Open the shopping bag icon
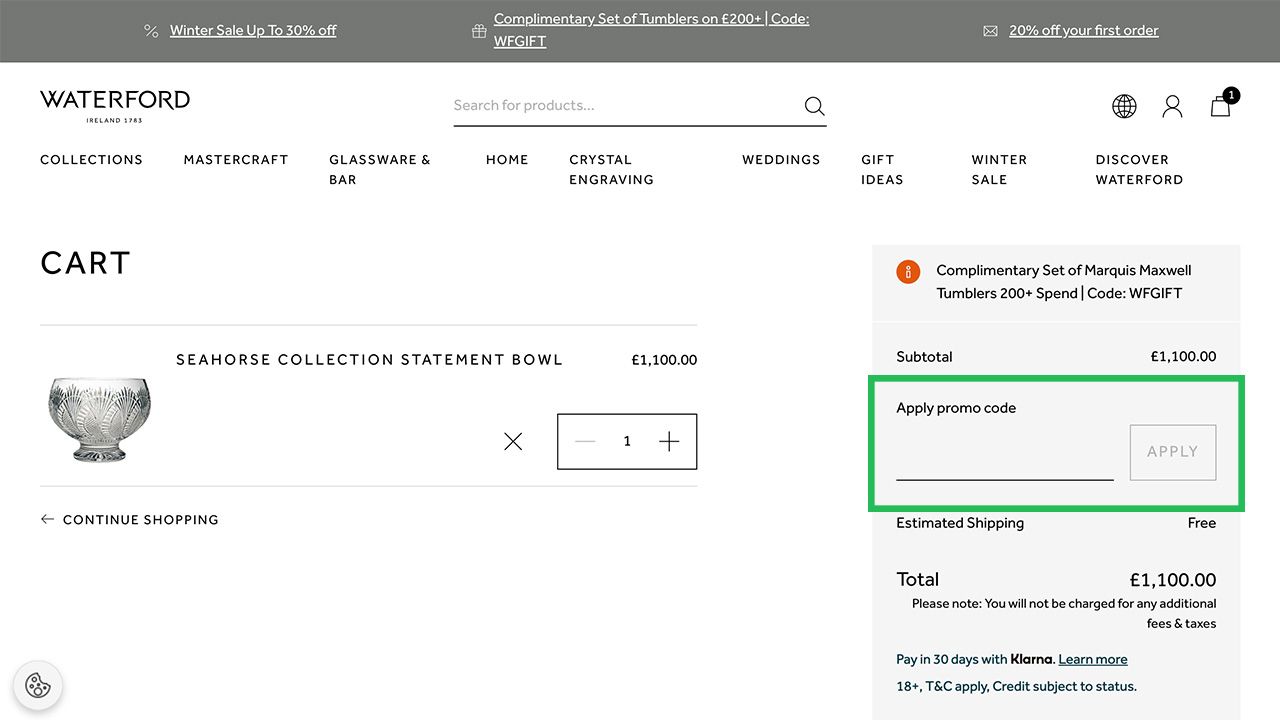Viewport: 1280px width, 720px height. pos(1221,106)
